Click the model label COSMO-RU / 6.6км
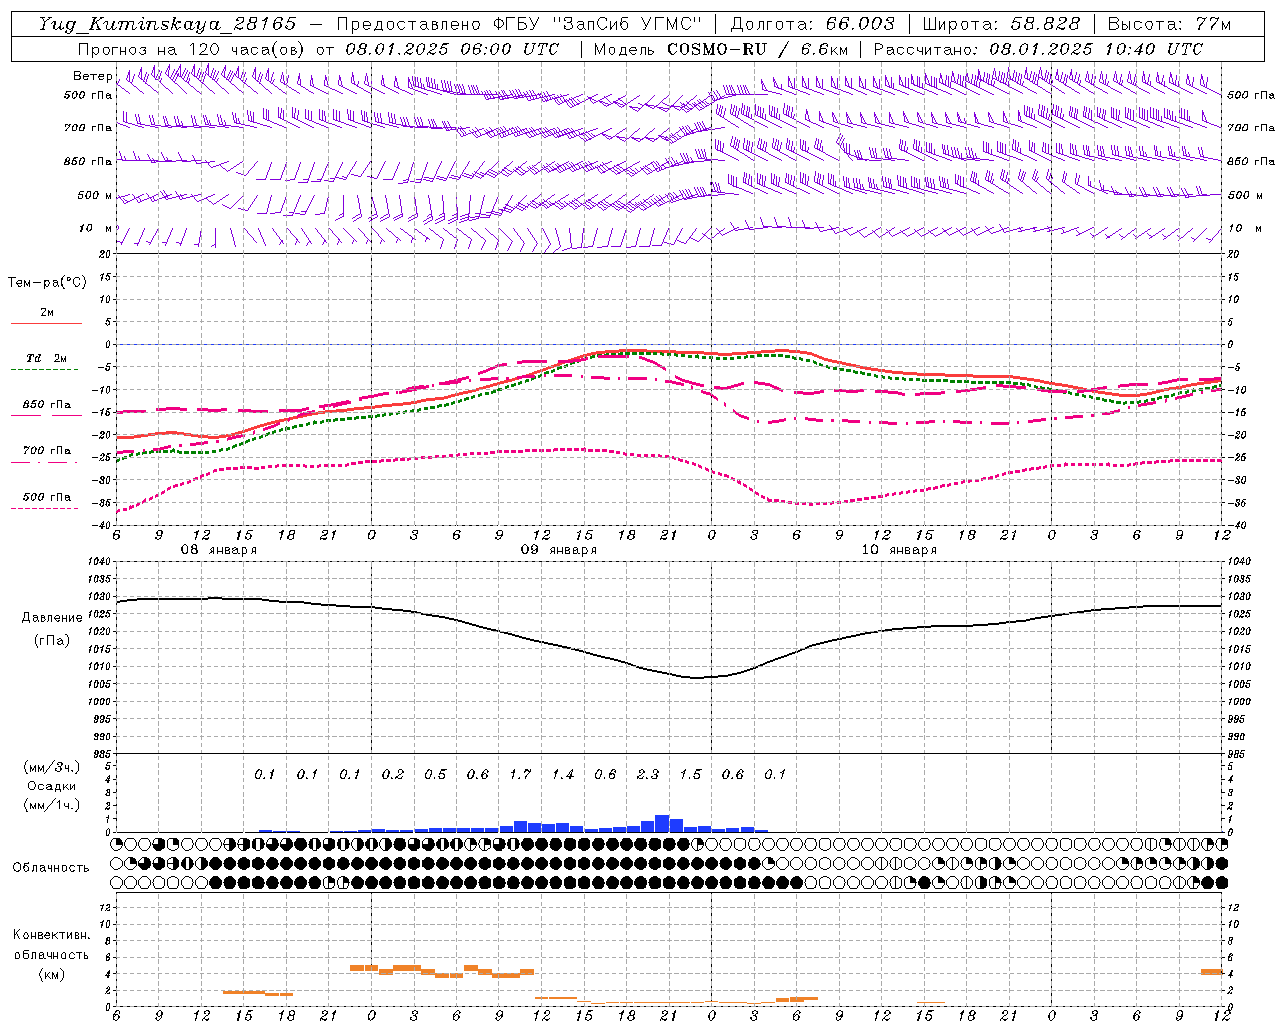The width and height of the screenshot is (1280, 1024). pyautogui.click(x=758, y=49)
